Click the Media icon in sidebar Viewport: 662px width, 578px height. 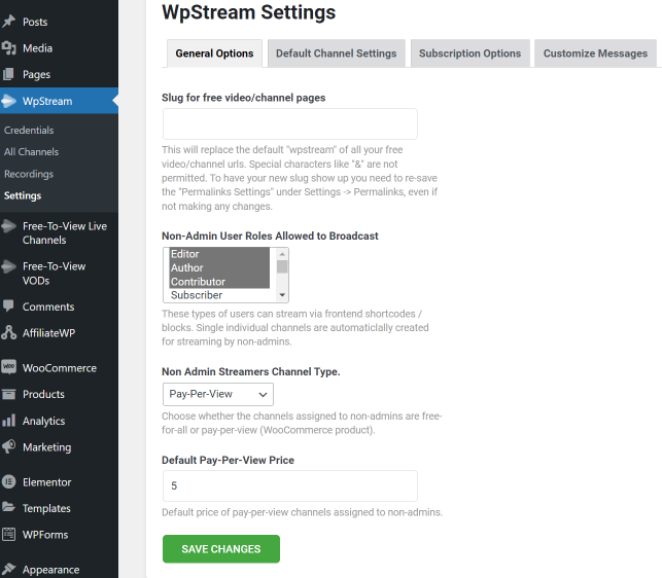(x=9, y=48)
